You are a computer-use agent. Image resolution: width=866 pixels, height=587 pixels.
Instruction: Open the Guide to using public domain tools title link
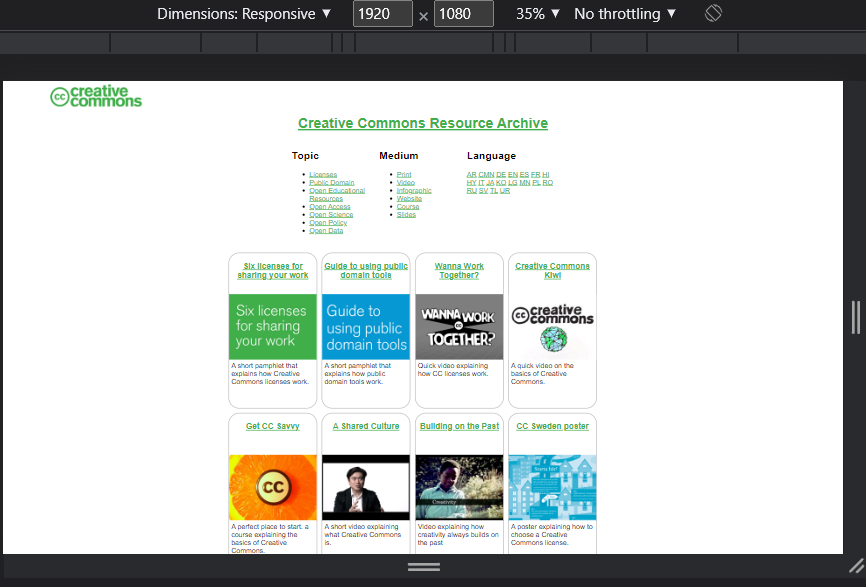(366, 271)
